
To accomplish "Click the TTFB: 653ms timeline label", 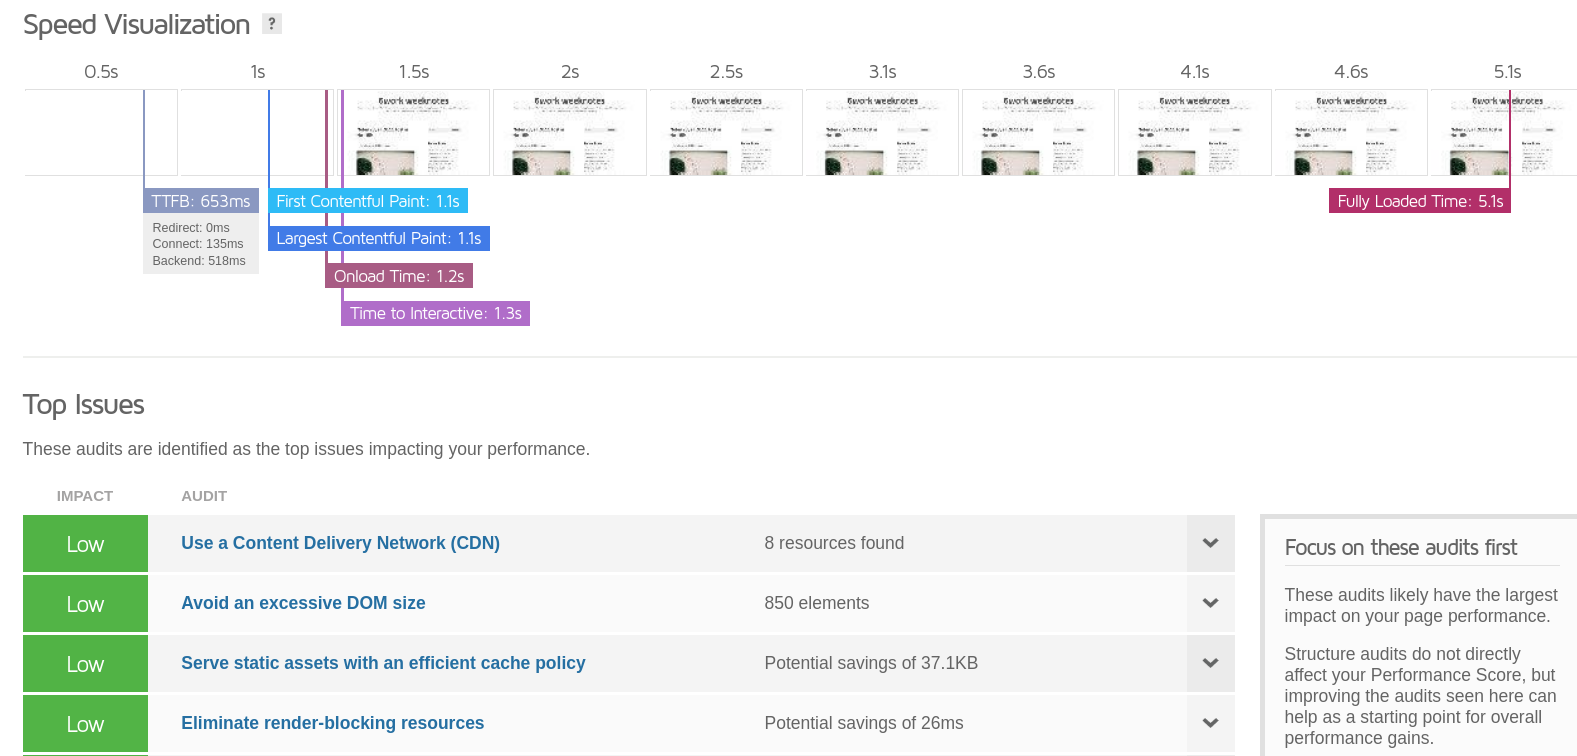I will coord(201,201).
